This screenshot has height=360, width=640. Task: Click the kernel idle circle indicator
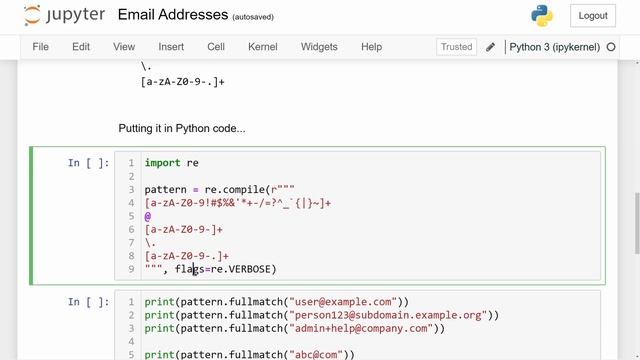point(611,47)
